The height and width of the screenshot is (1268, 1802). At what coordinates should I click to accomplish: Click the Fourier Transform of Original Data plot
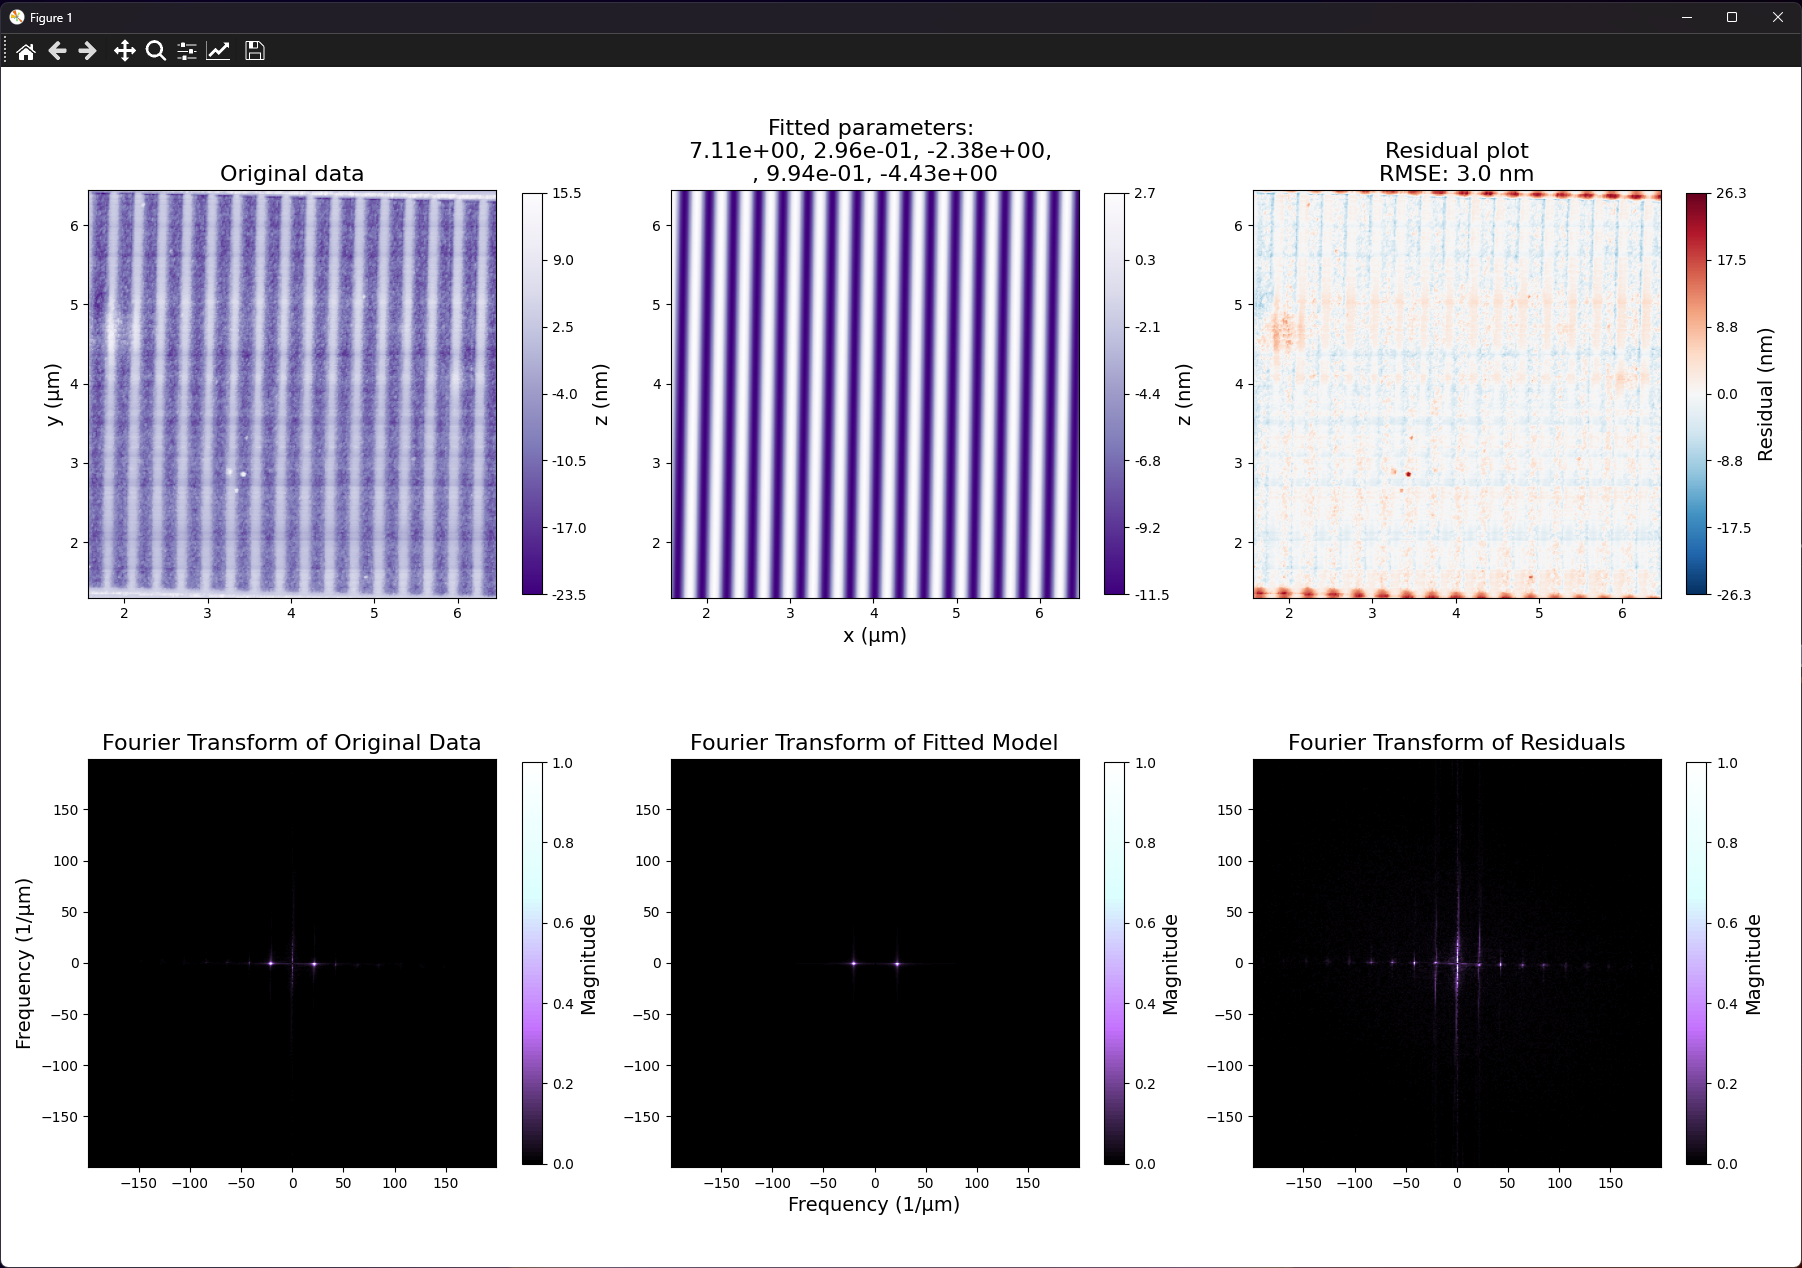point(292,963)
